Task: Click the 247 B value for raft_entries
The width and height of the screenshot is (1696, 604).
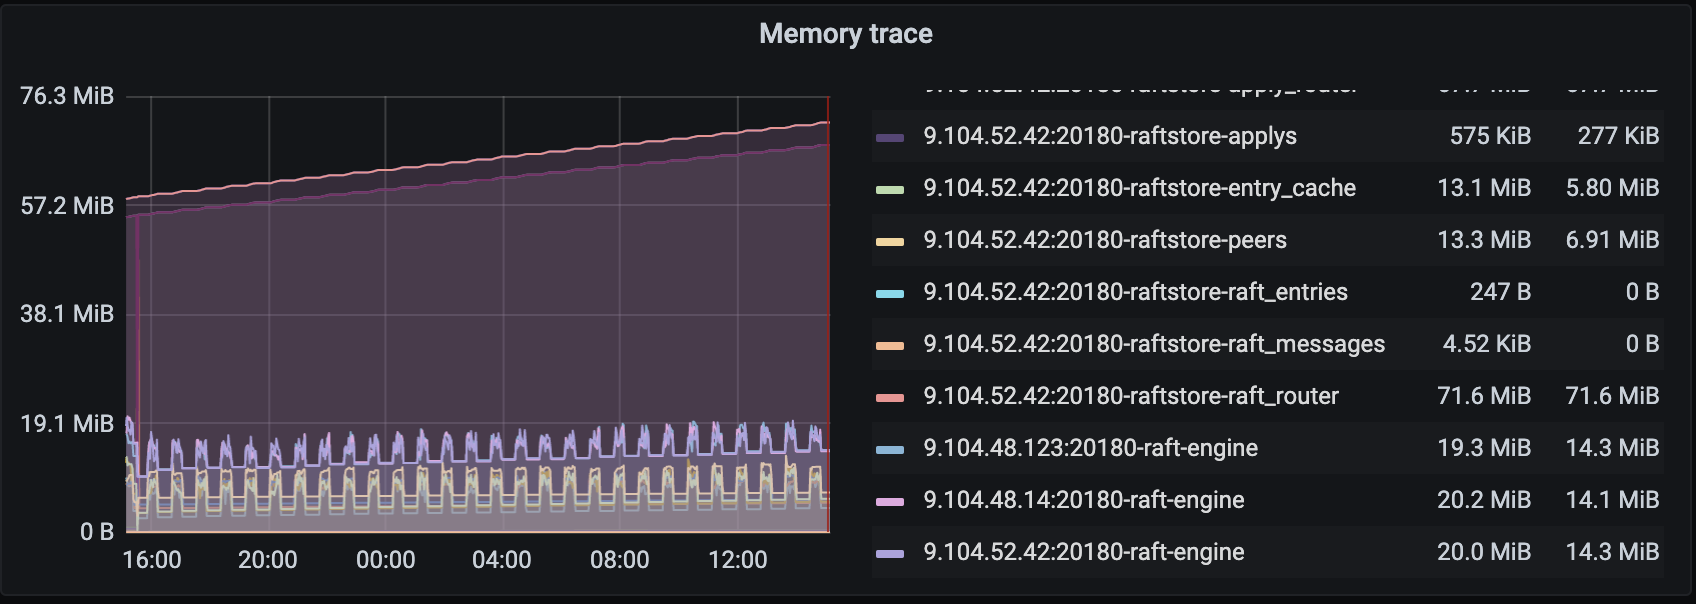Action: 1500,292
